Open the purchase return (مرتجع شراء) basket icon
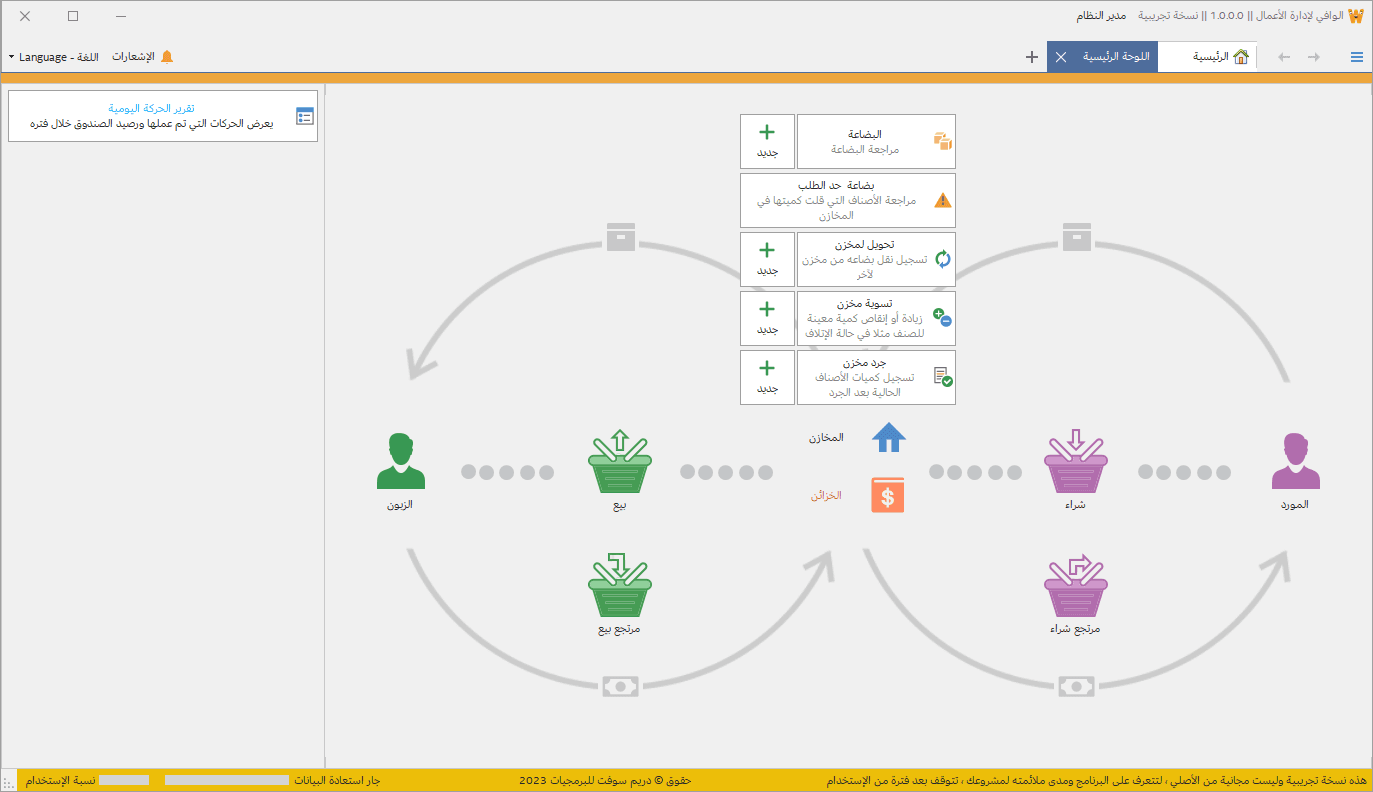The width and height of the screenshot is (1373, 792). click(x=1076, y=586)
